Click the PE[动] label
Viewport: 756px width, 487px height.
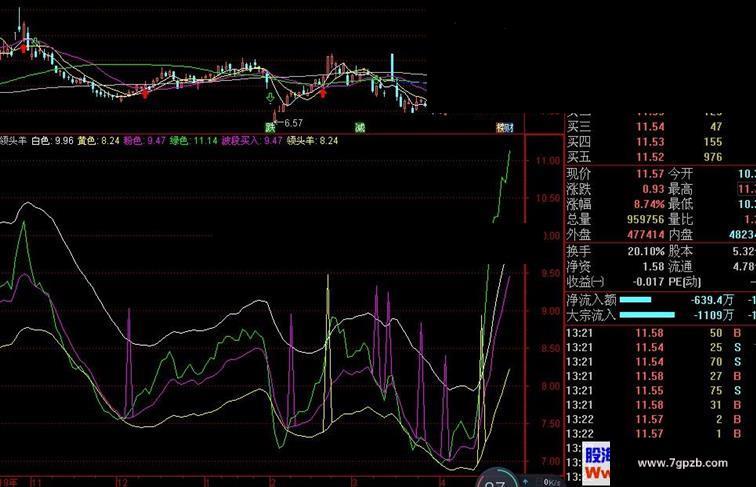click(685, 282)
